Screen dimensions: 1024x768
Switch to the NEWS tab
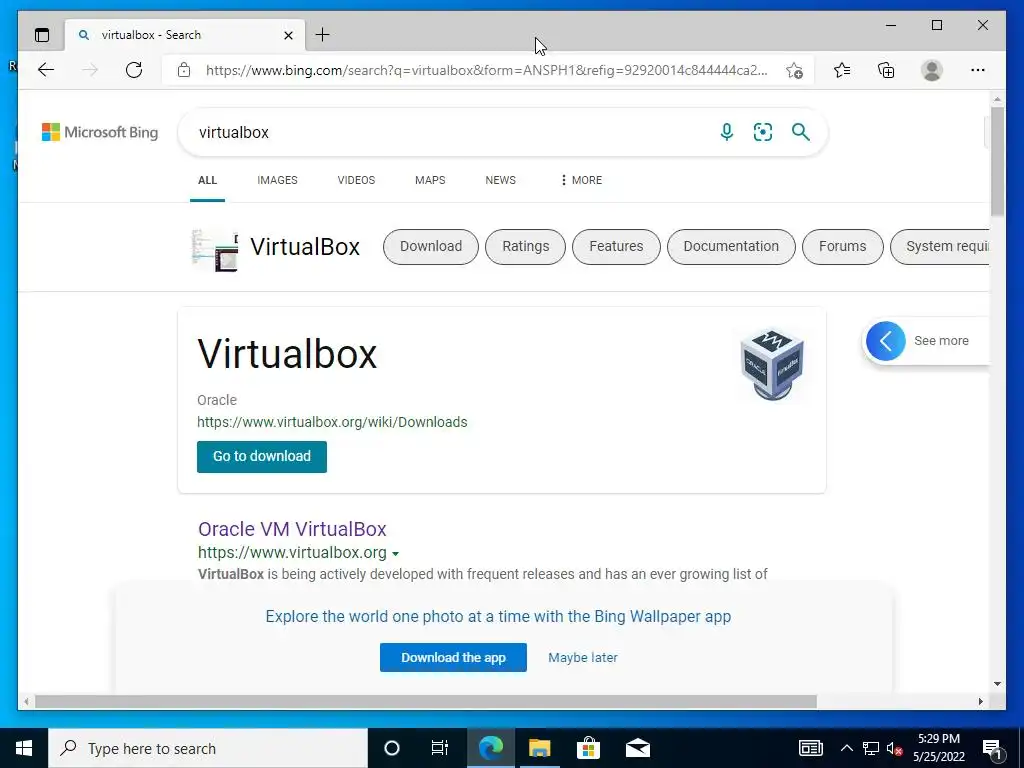coord(500,180)
